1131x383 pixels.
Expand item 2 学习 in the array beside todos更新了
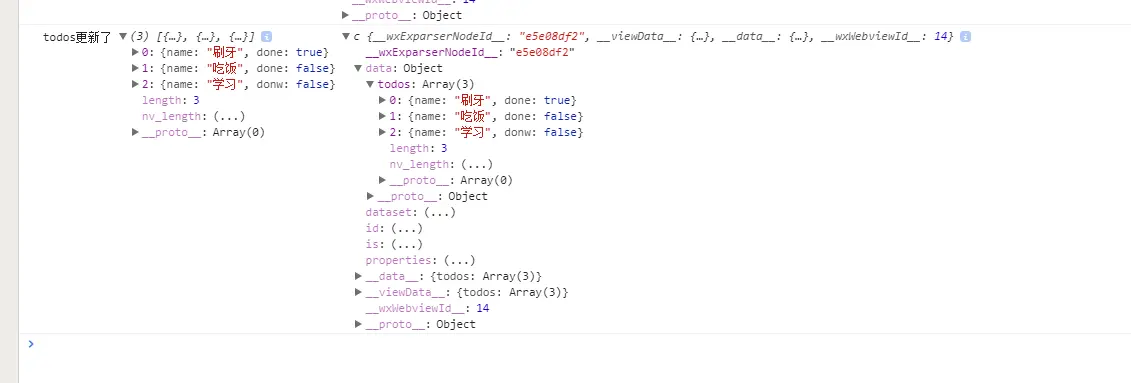tap(135, 84)
